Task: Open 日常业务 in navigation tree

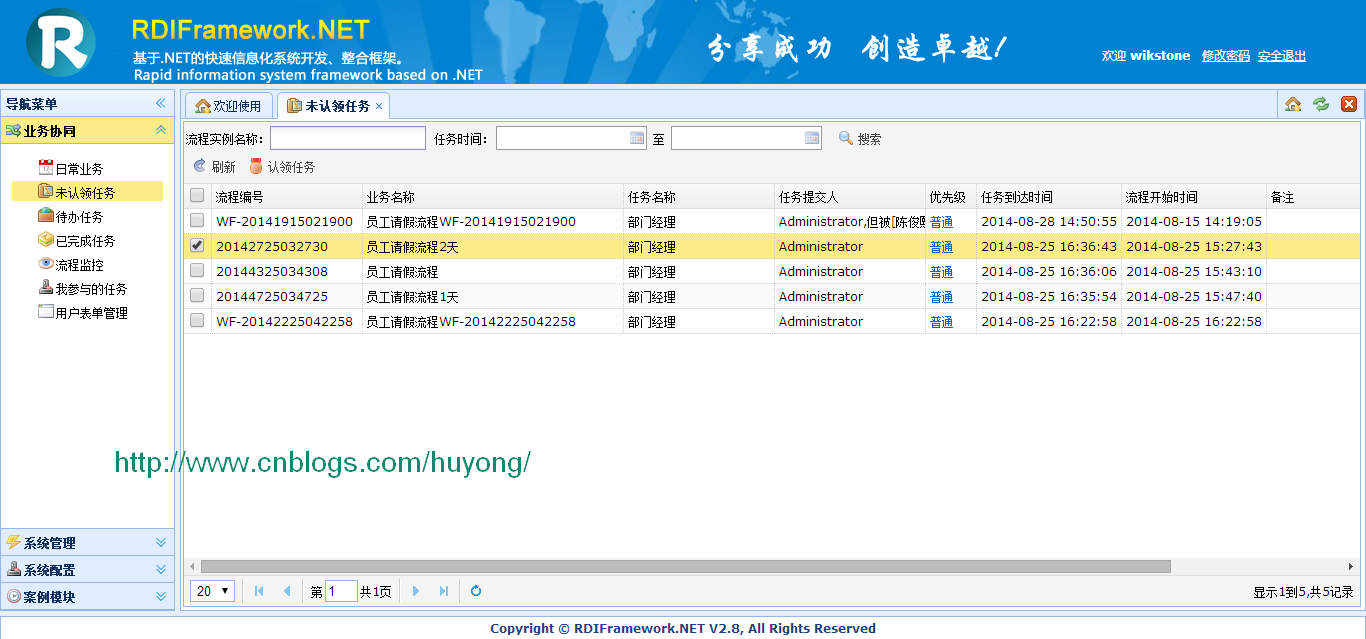Action: pos(79,169)
